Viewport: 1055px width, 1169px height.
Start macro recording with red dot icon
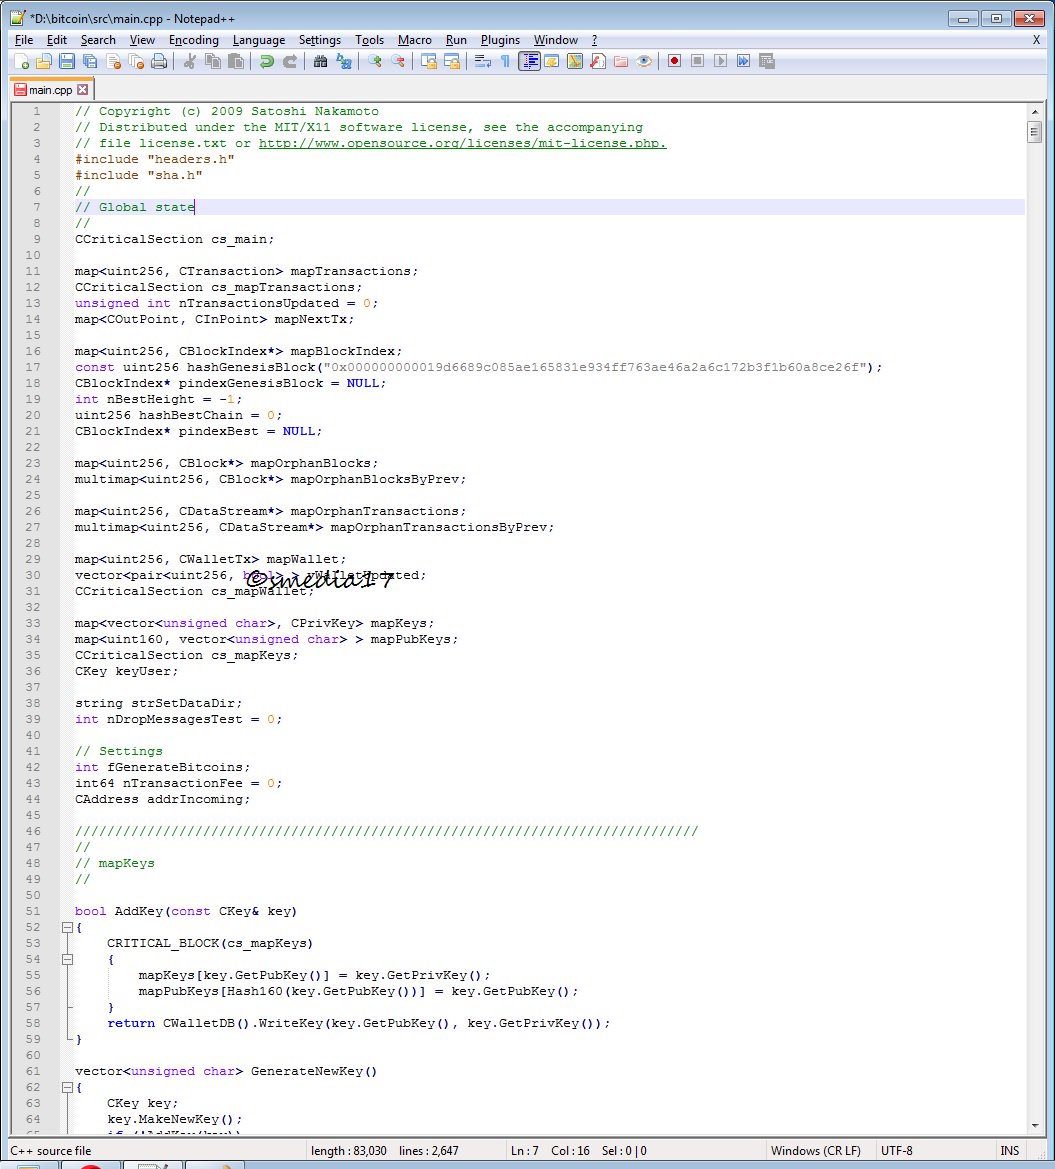[x=675, y=61]
